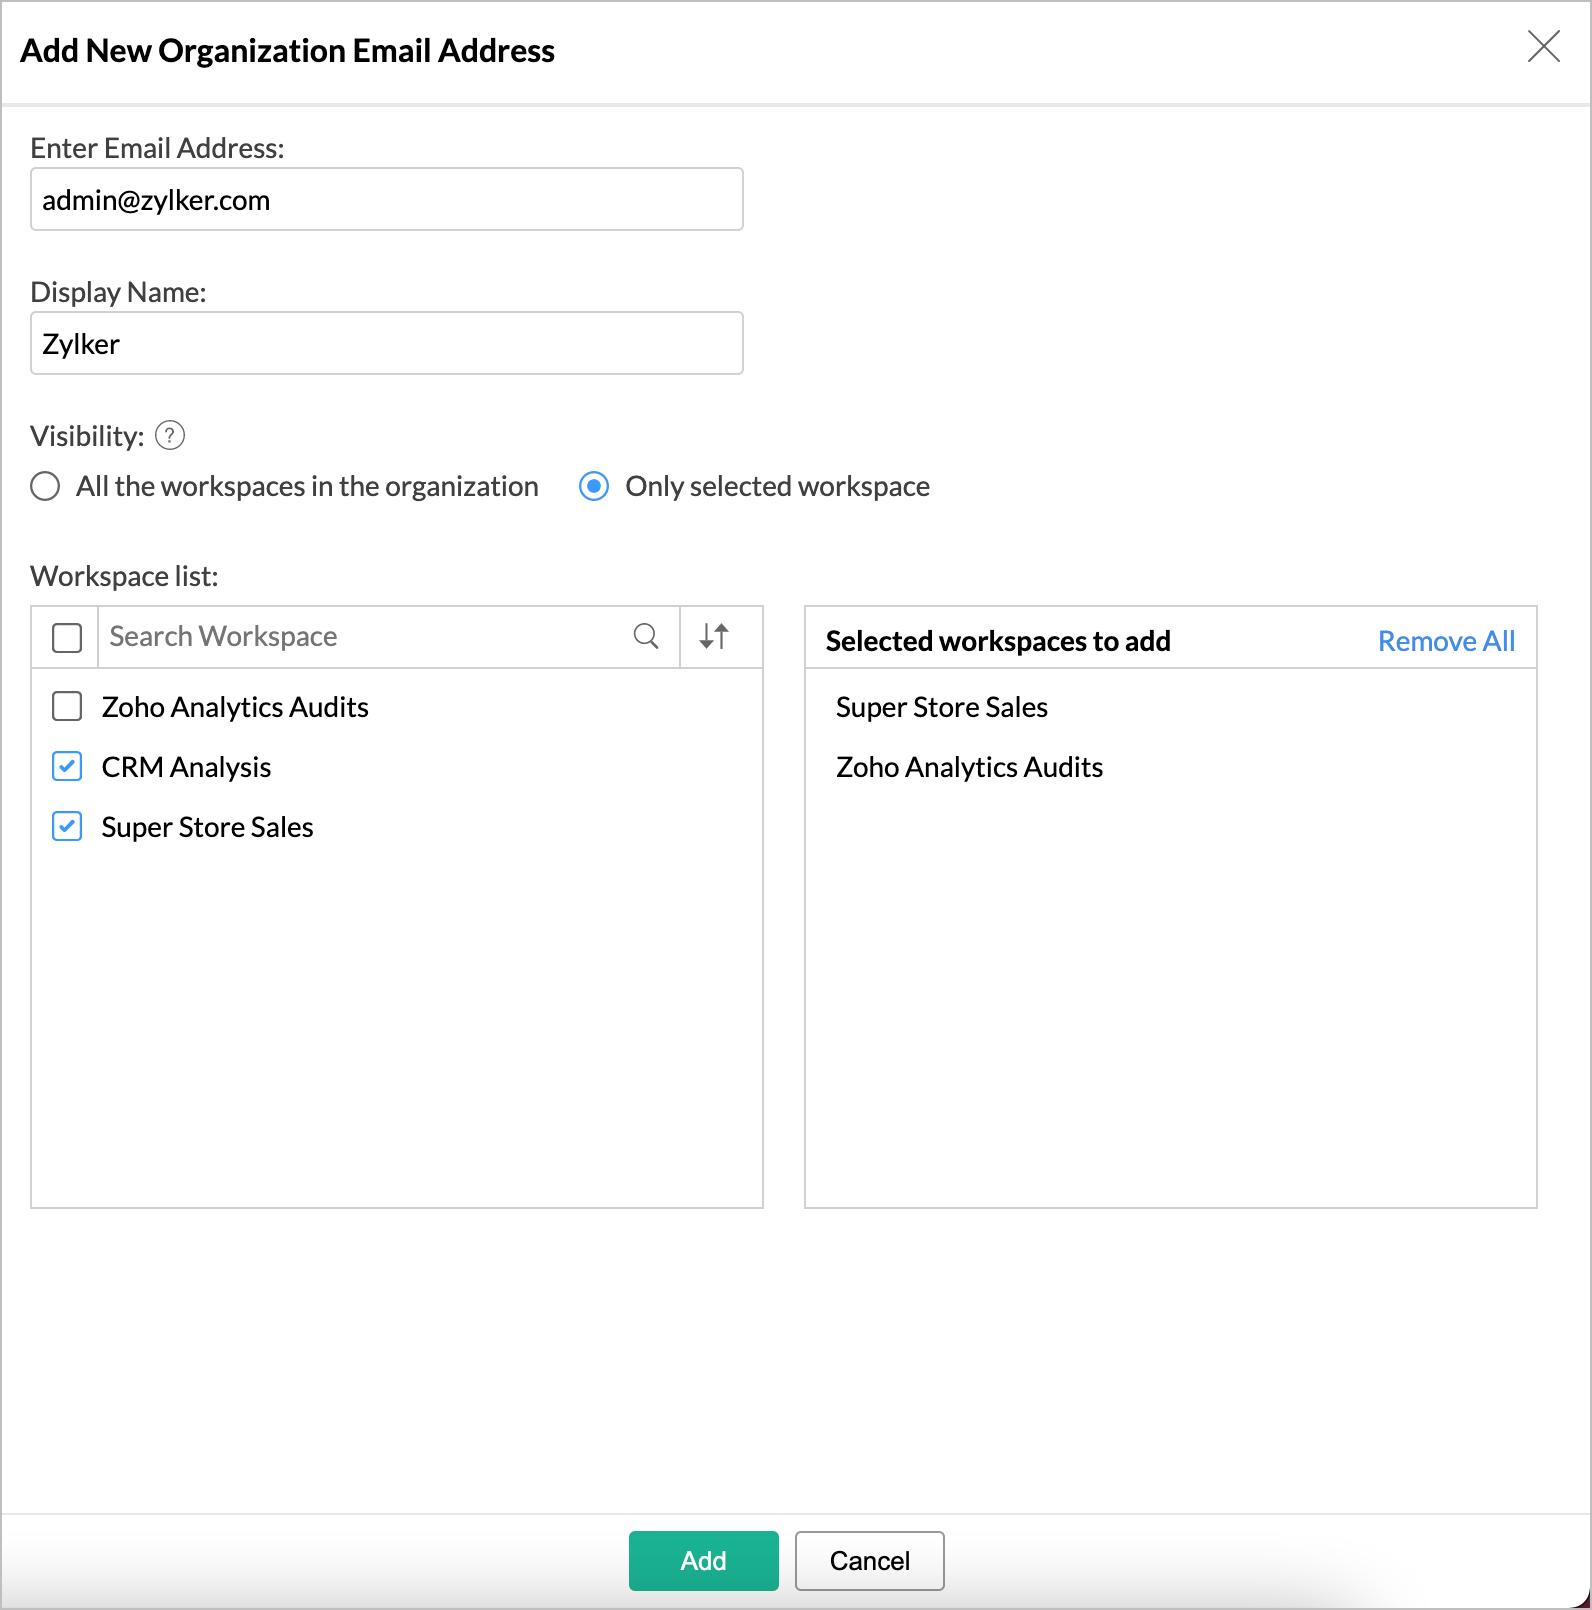Click the search magnifier icon in Workspace list
1592x1610 pixels.
pos(646,636)
